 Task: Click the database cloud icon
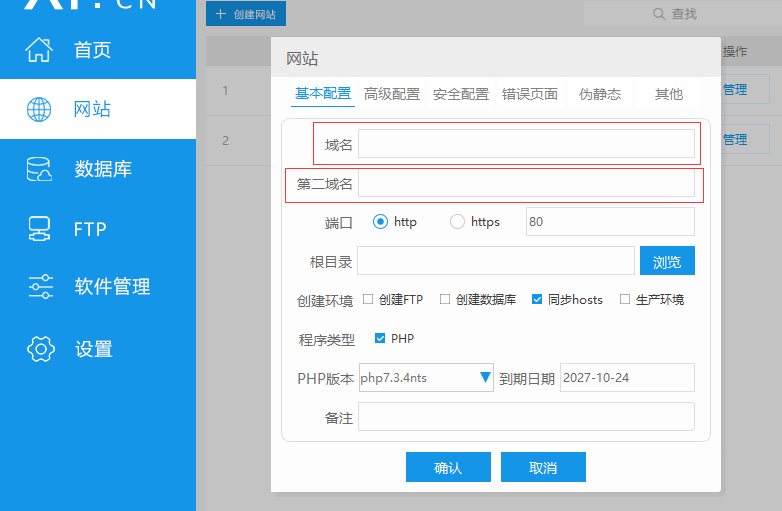pos(39,169)
